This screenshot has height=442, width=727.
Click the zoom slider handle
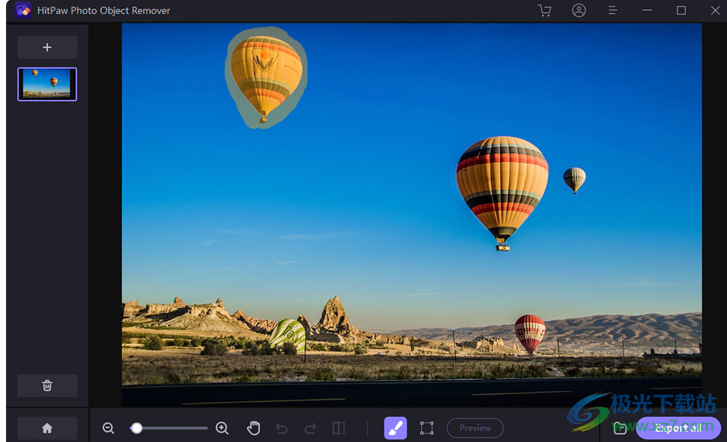[136, 428]
